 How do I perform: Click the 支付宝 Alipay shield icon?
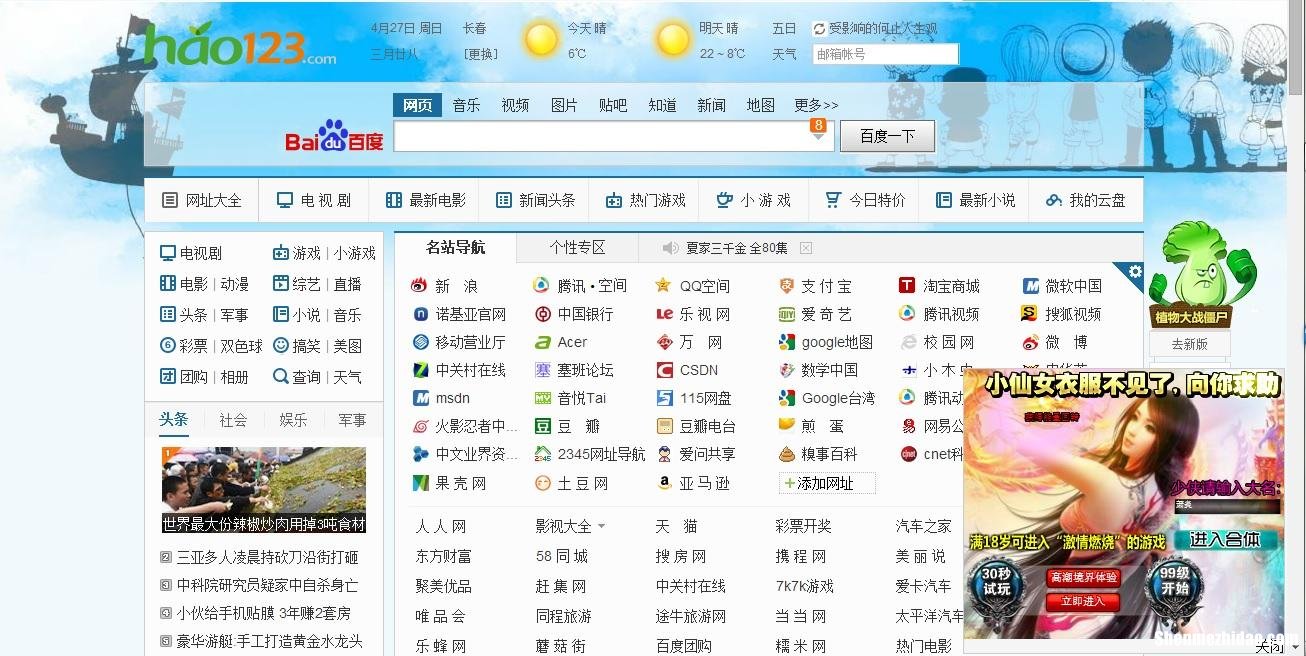click(786, 286)
